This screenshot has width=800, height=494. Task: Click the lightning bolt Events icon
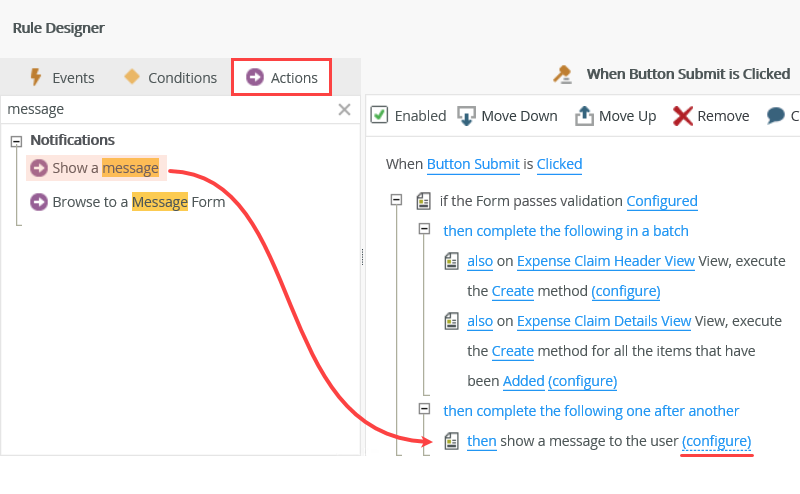click(x=36, y=77)
